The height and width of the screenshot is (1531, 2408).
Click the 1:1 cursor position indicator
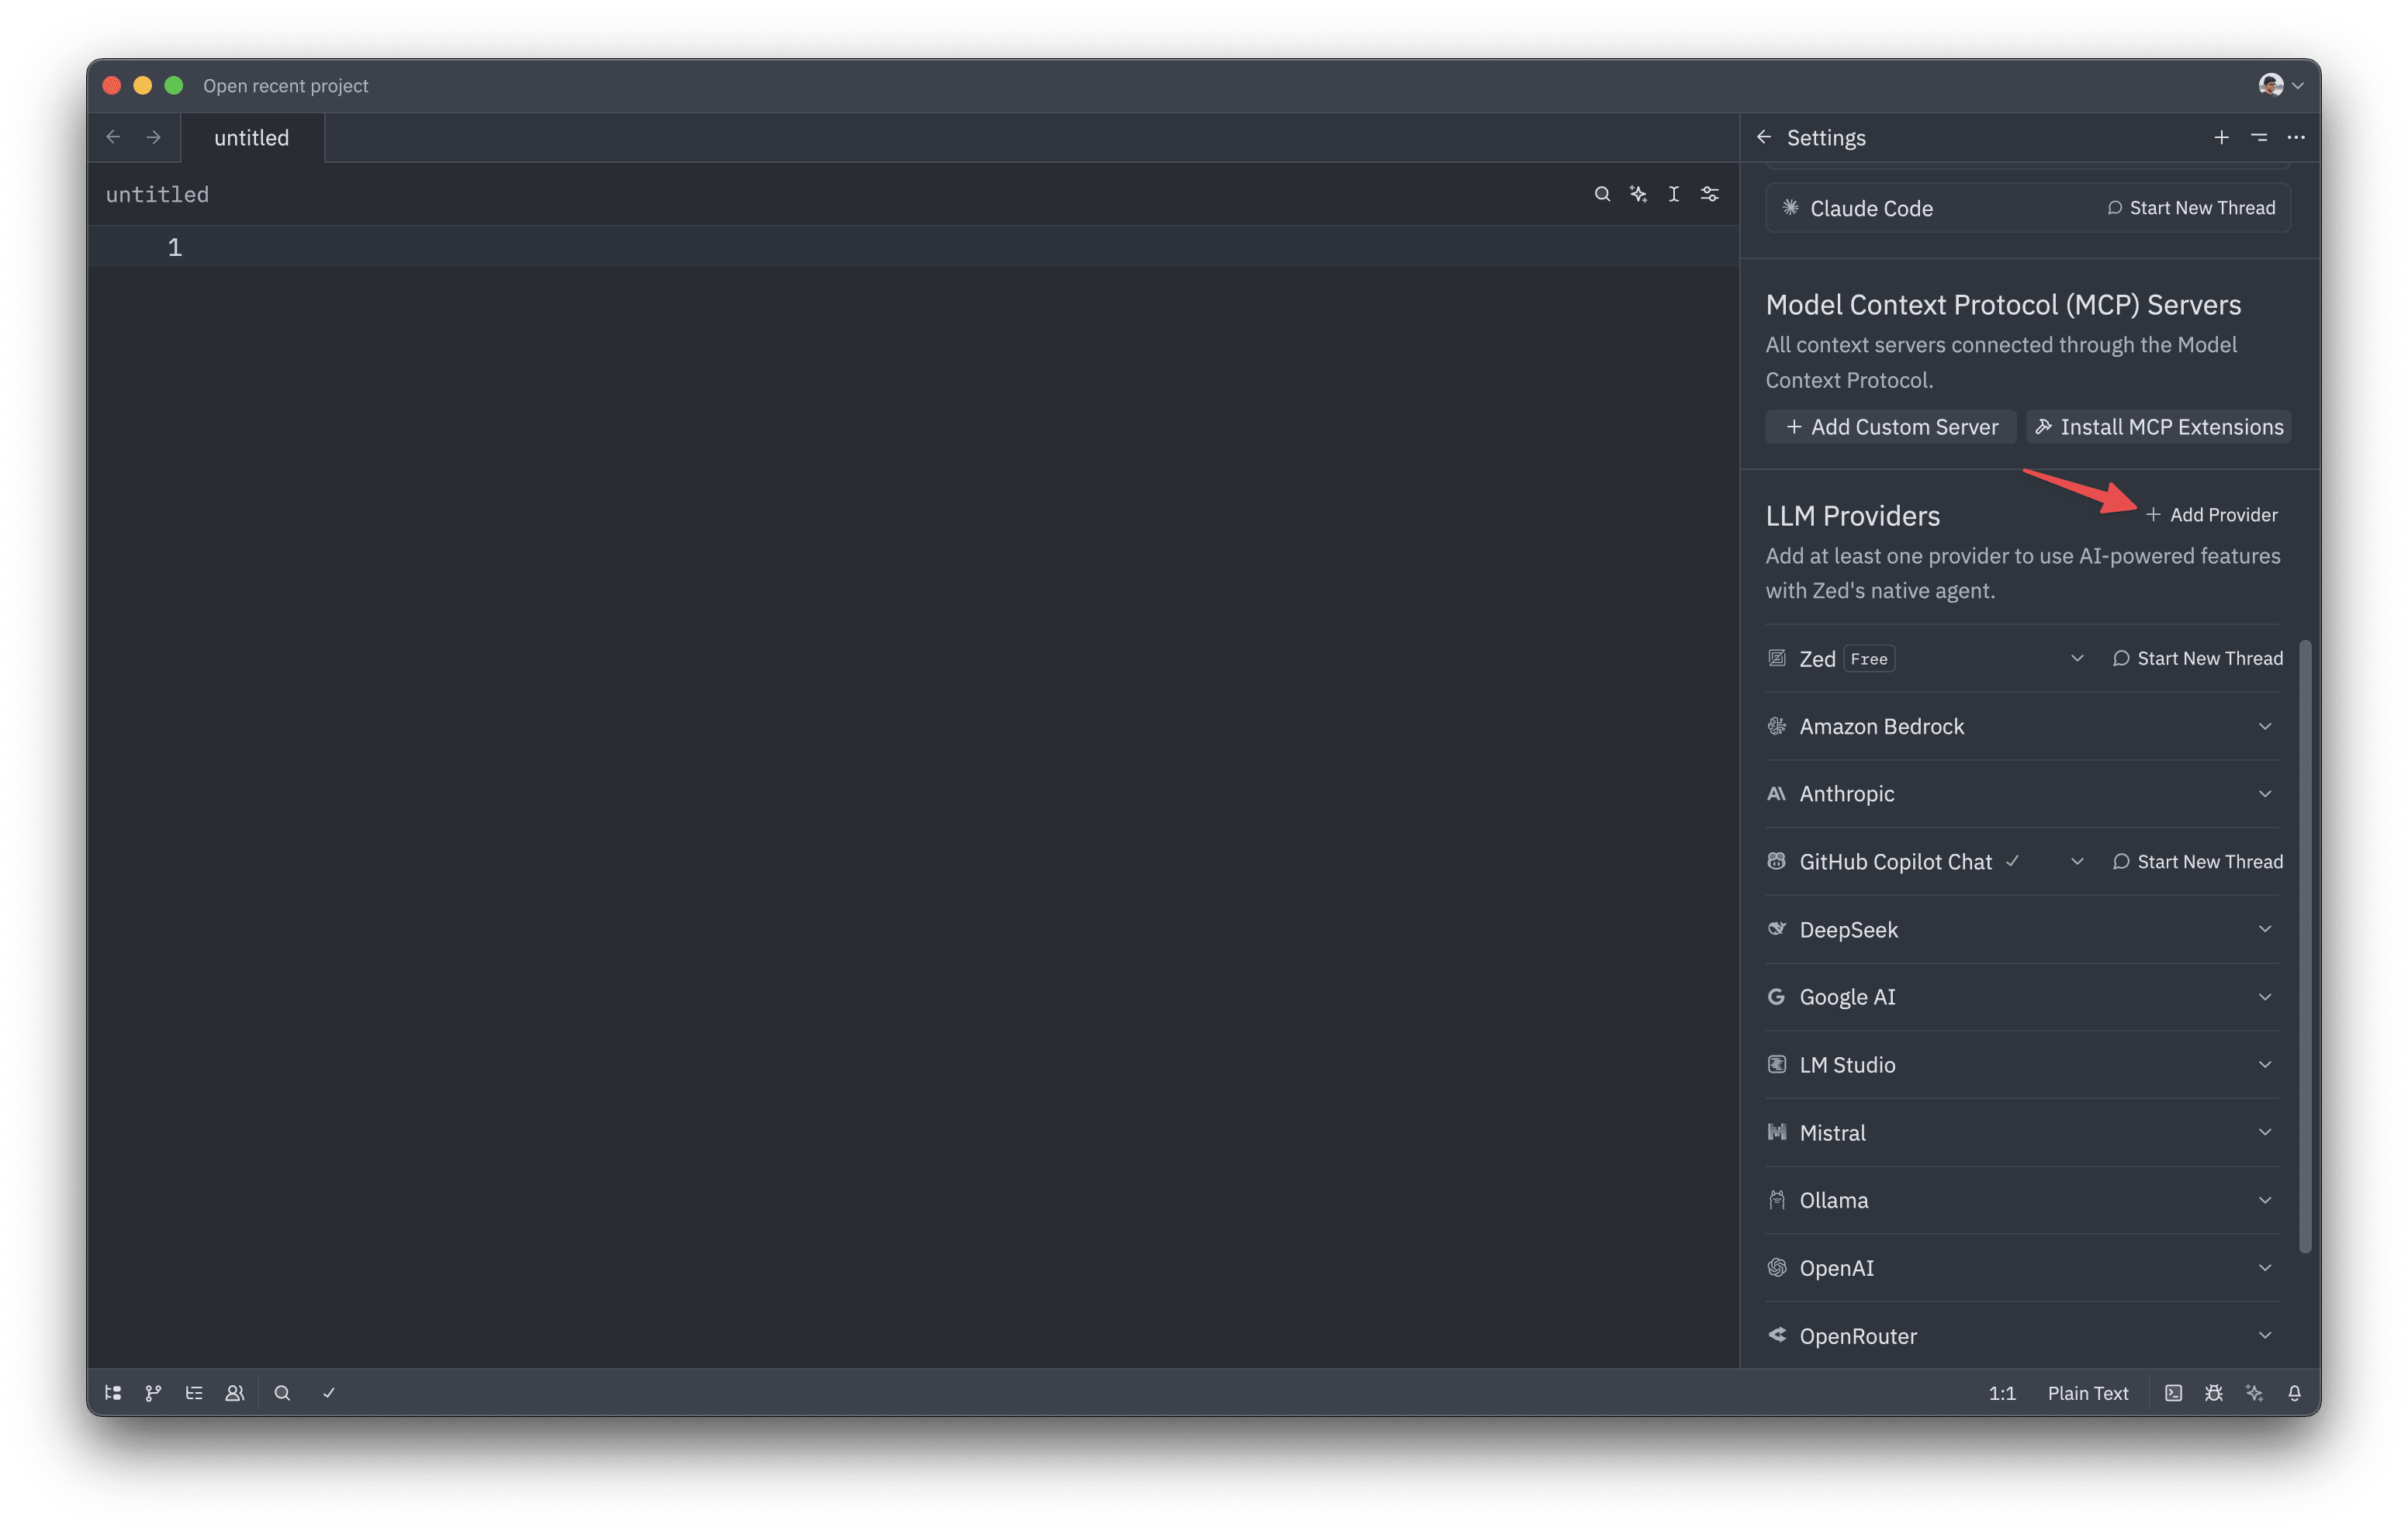click(x=2002, y=1393)
